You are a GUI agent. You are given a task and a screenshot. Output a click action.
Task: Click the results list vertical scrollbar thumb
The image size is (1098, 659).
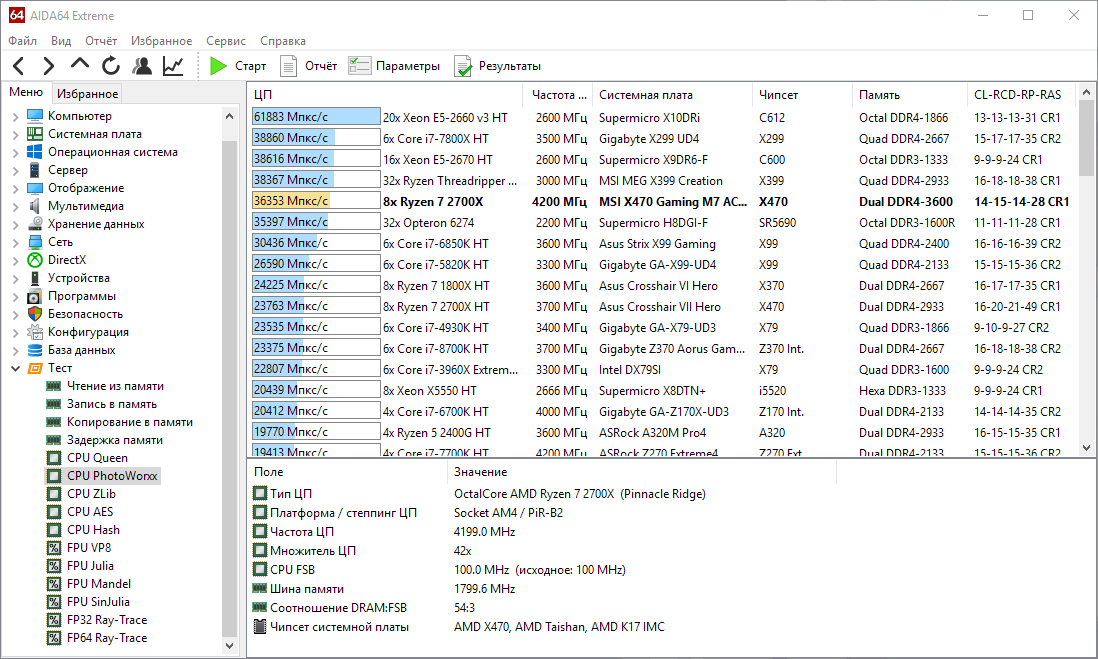tap(1086, 138)
